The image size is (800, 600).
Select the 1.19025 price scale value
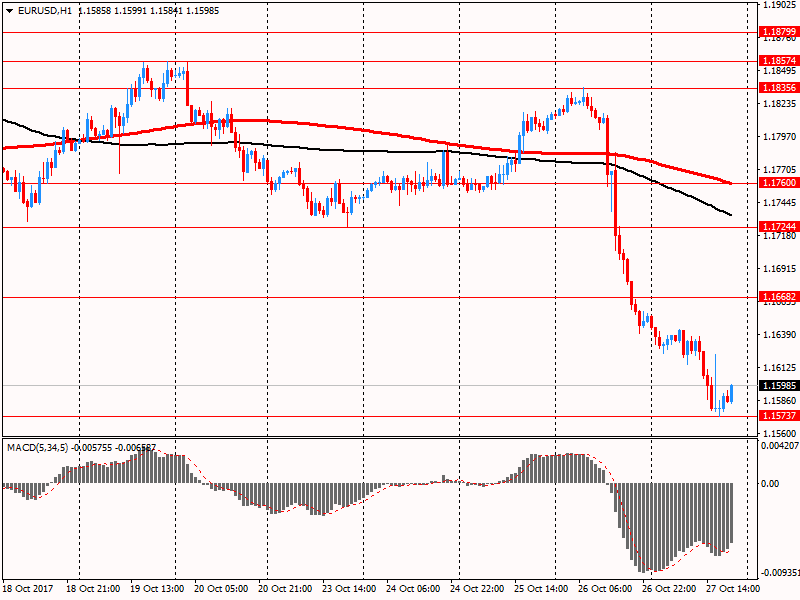coord(780,5)
